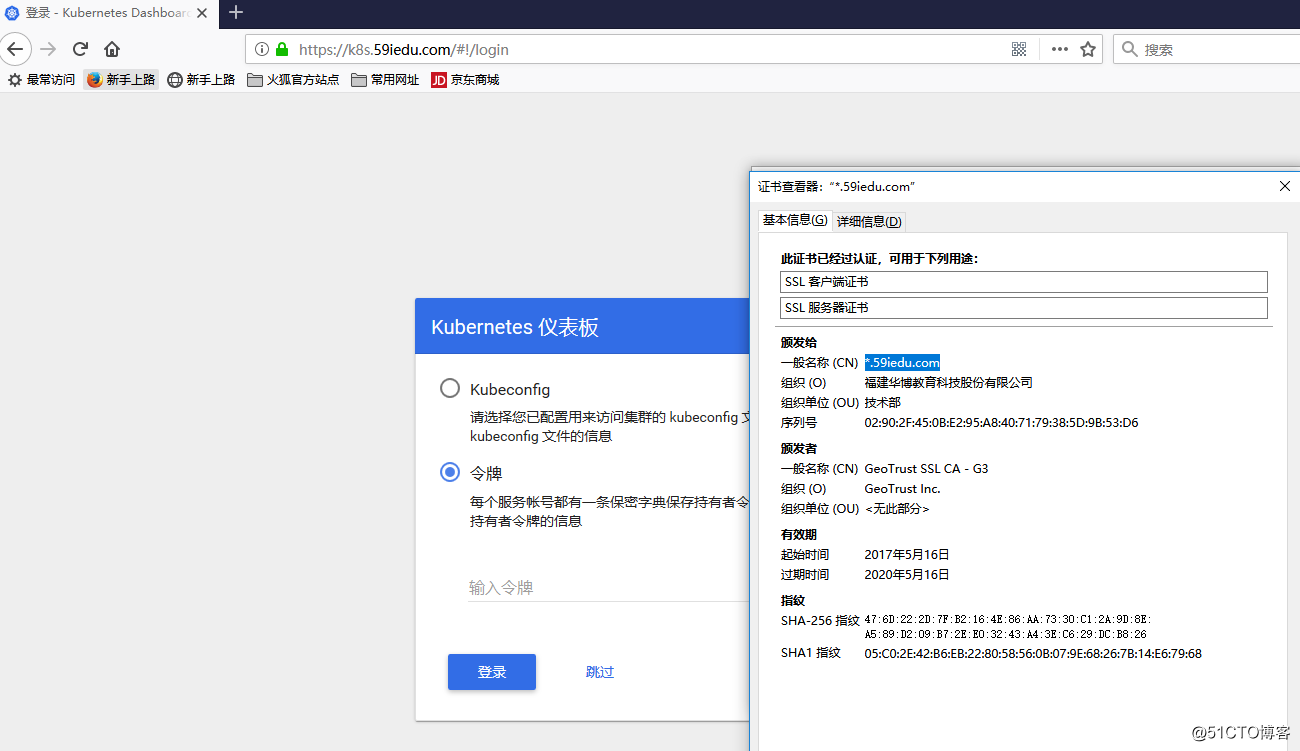Select the Kubeconfig radio option
This screenshot has height=751, width=1300.
pyautogui.click(x=450, y=388)
